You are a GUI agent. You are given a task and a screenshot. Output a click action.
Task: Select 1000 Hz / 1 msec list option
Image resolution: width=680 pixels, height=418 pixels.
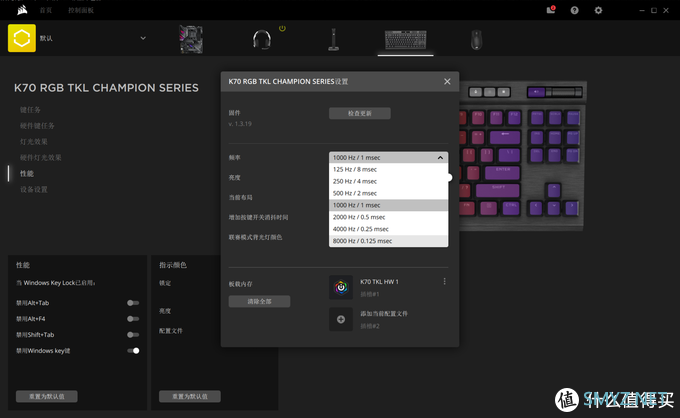pyautogui.click(x=389, y=205)
